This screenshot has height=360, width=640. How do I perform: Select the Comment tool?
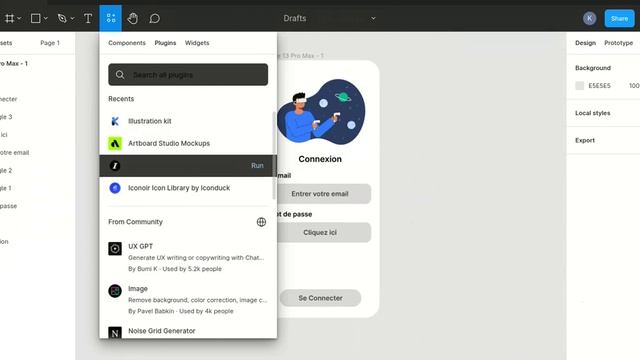pyautogui.click(x=154, y=18)
